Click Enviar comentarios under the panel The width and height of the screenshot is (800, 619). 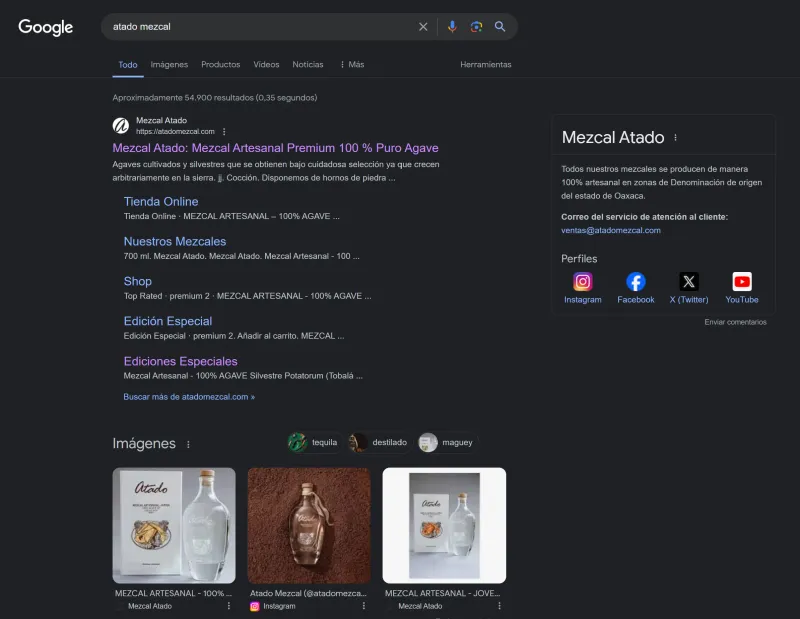point(735,322)
